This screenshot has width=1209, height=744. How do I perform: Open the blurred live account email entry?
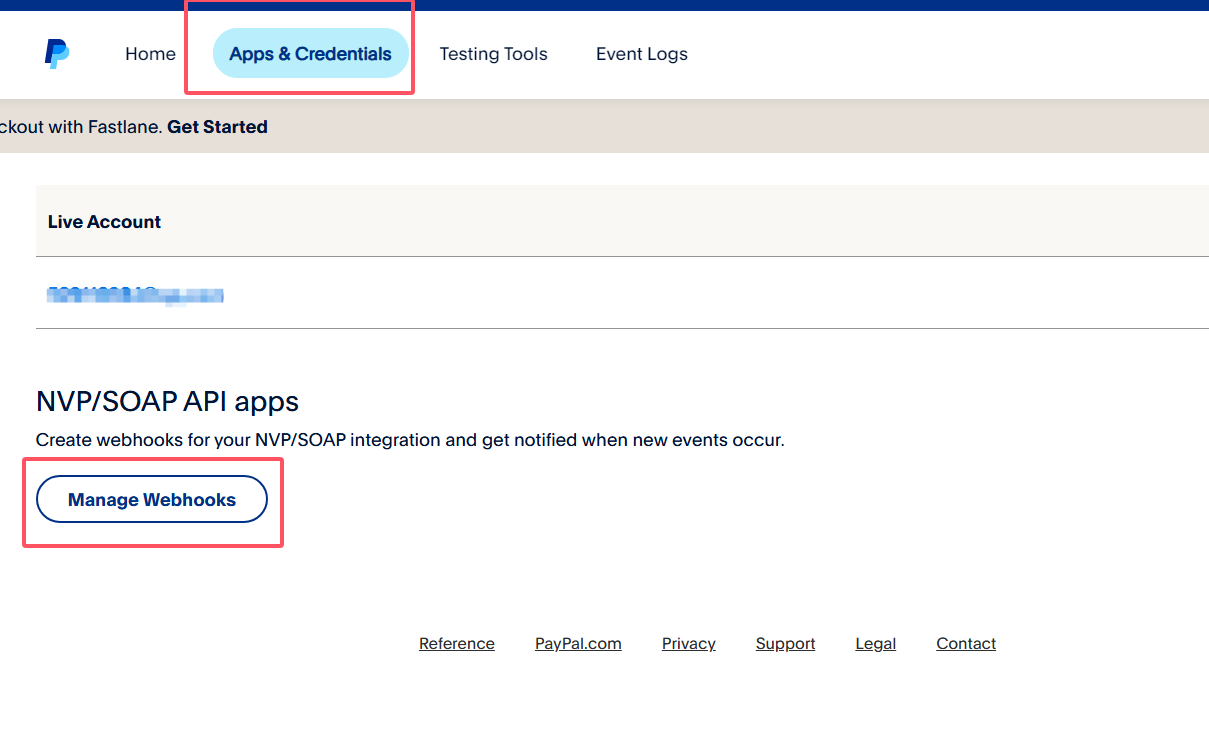(135, 295)
